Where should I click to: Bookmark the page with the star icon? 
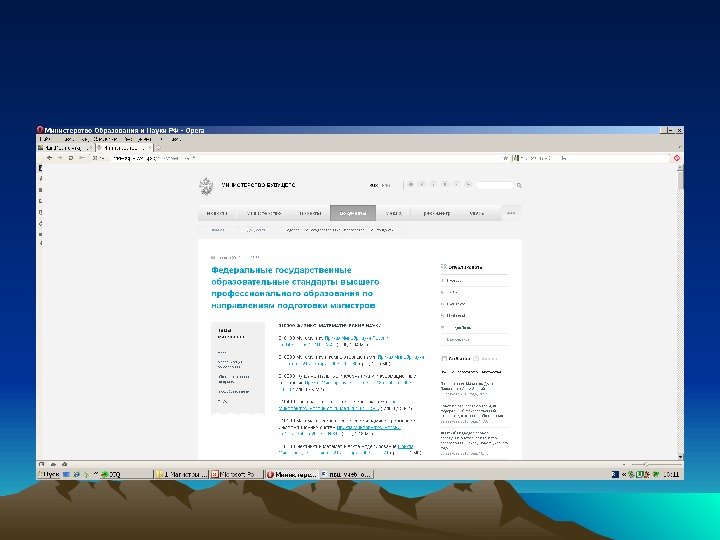506,158
